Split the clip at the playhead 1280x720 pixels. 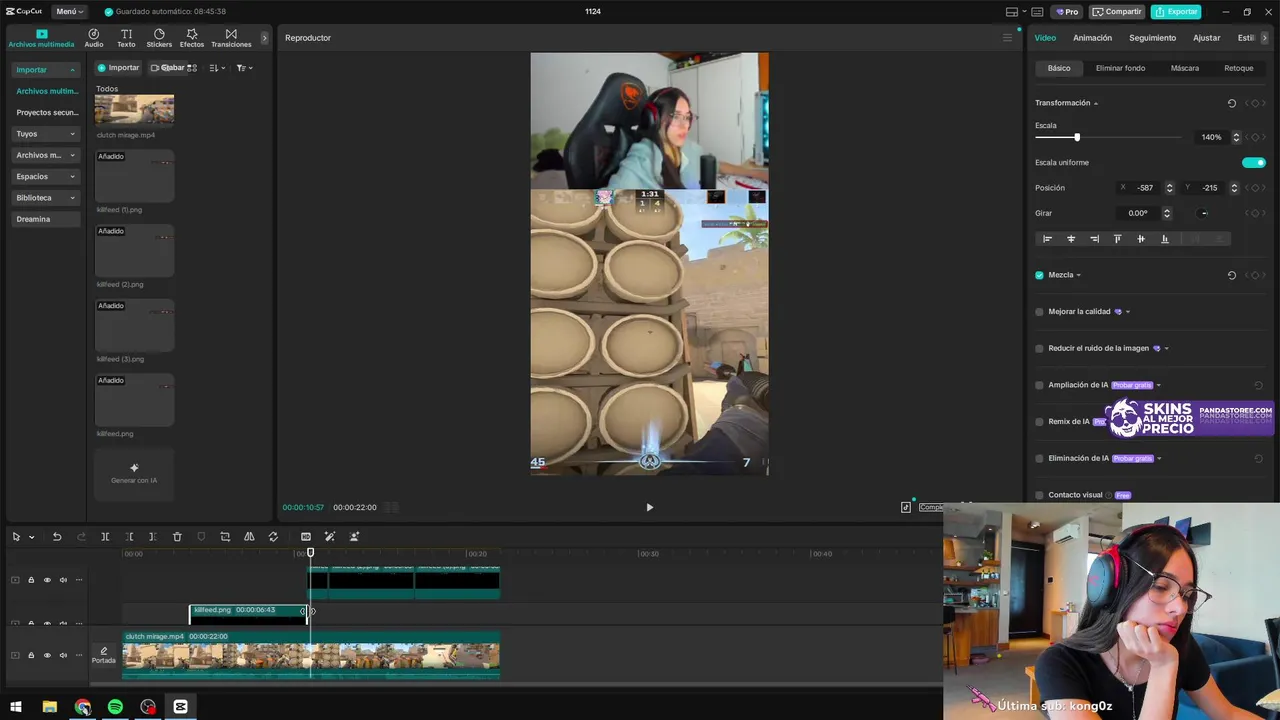tap(105, 537)
